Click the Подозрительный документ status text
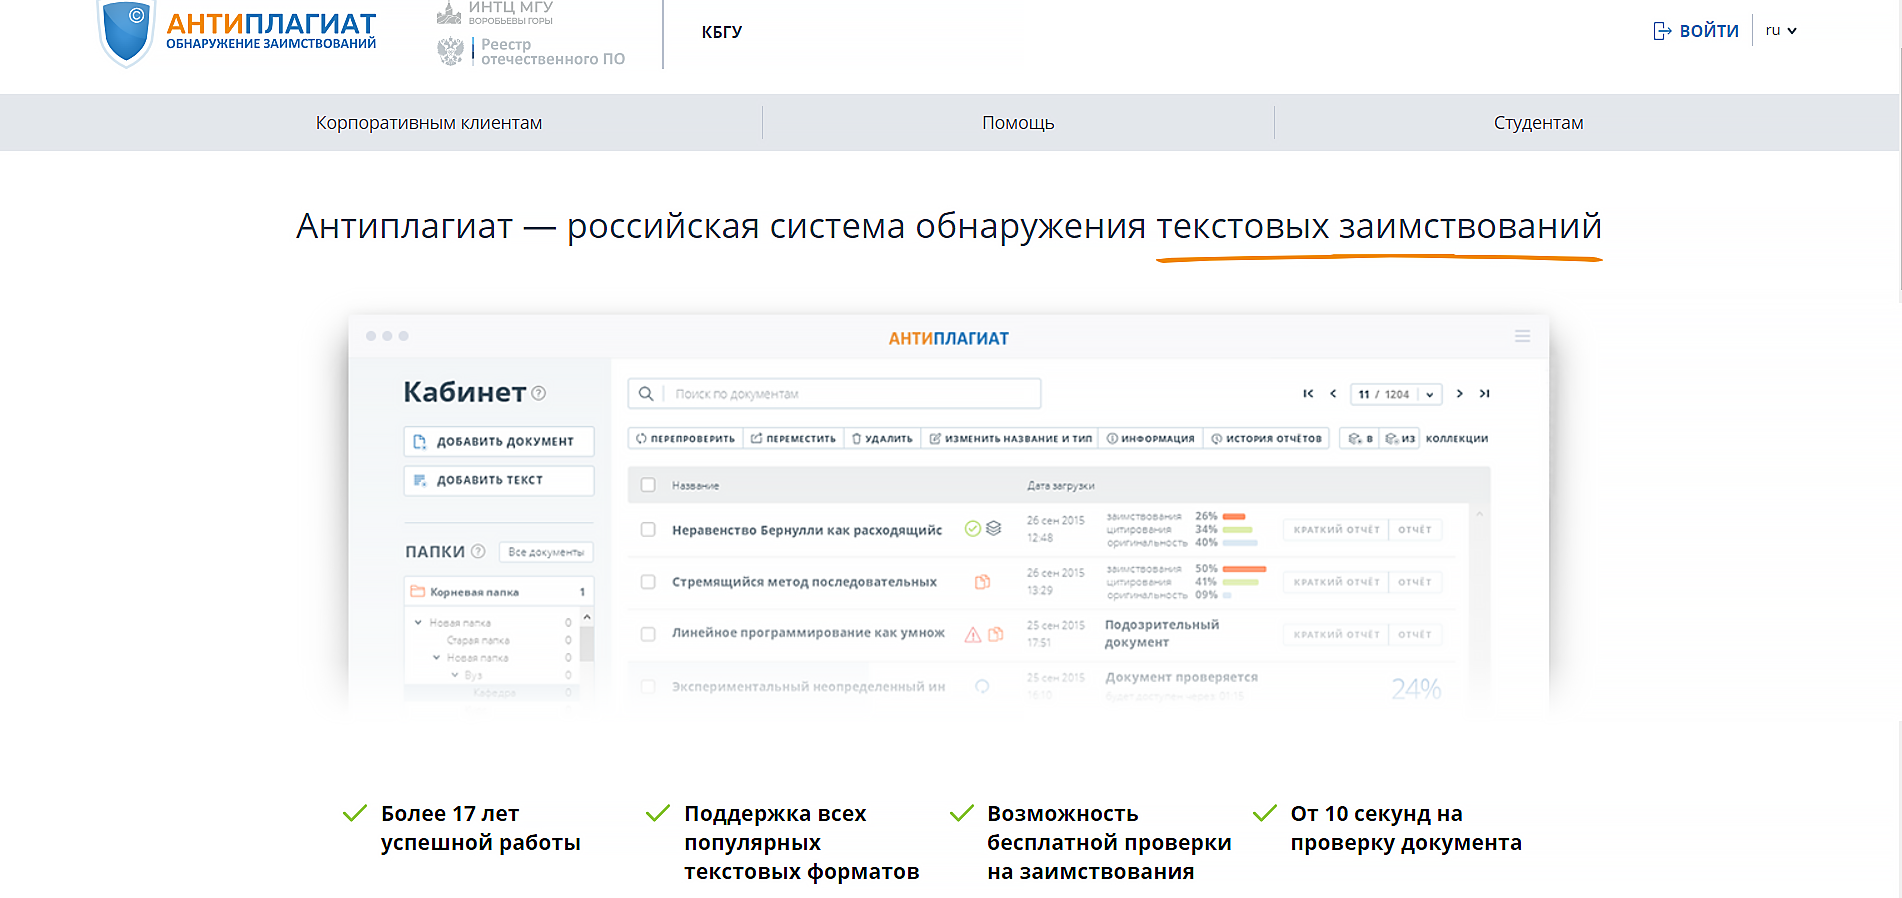1902x898 pixels. click(x=1161, y=633)
